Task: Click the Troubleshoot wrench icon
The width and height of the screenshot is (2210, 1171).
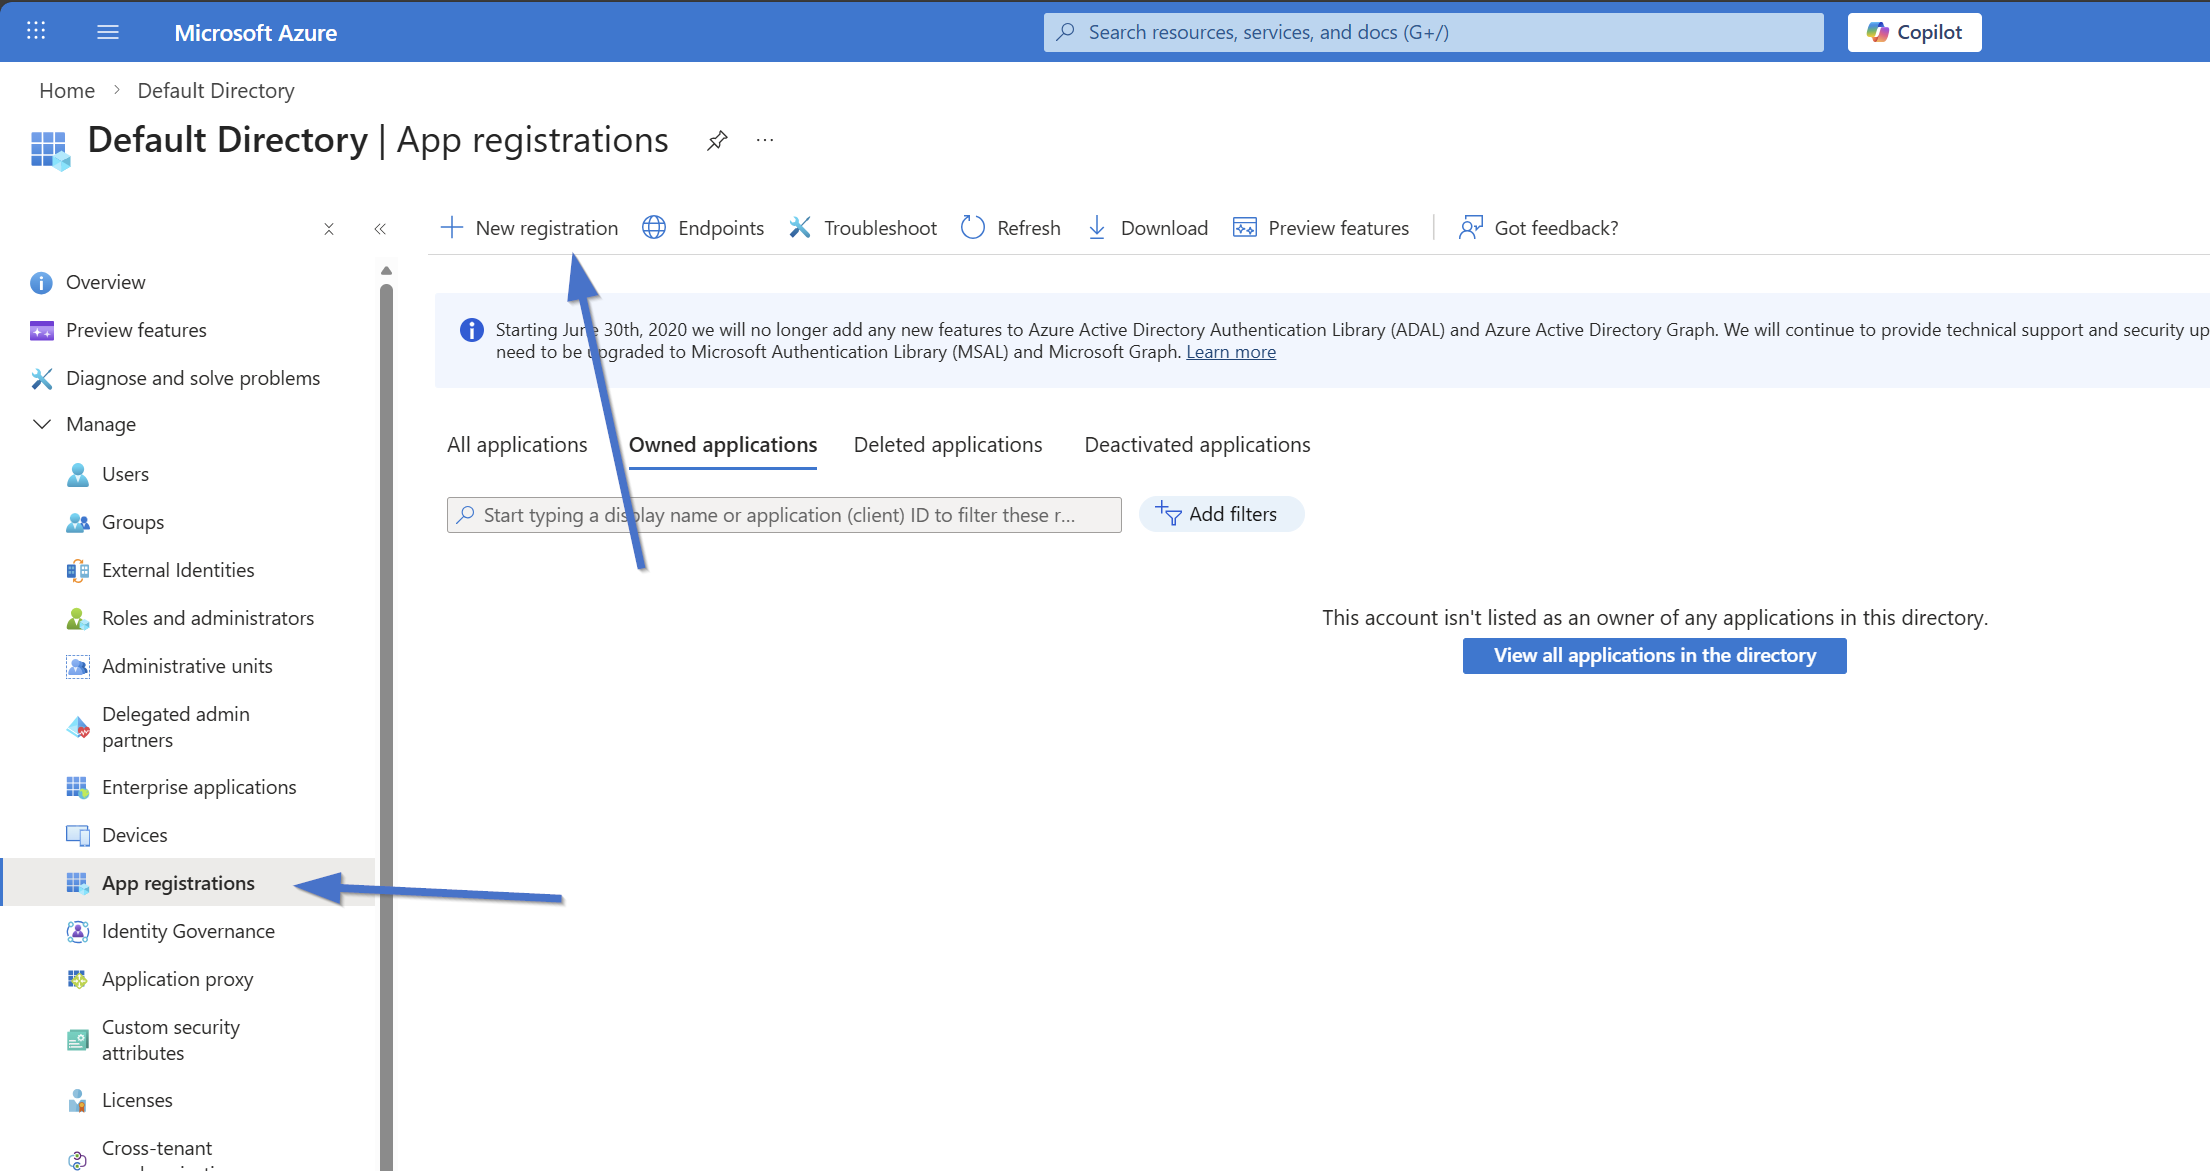Action: pos(800,228)
